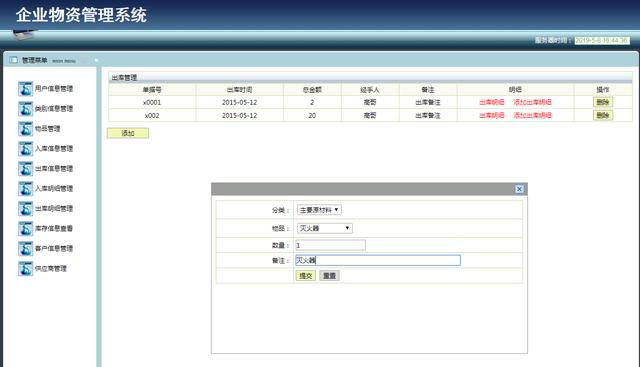Click the icon next to 类别信息管理
Viewport: 640px width, 367px height.
point(25,109)
